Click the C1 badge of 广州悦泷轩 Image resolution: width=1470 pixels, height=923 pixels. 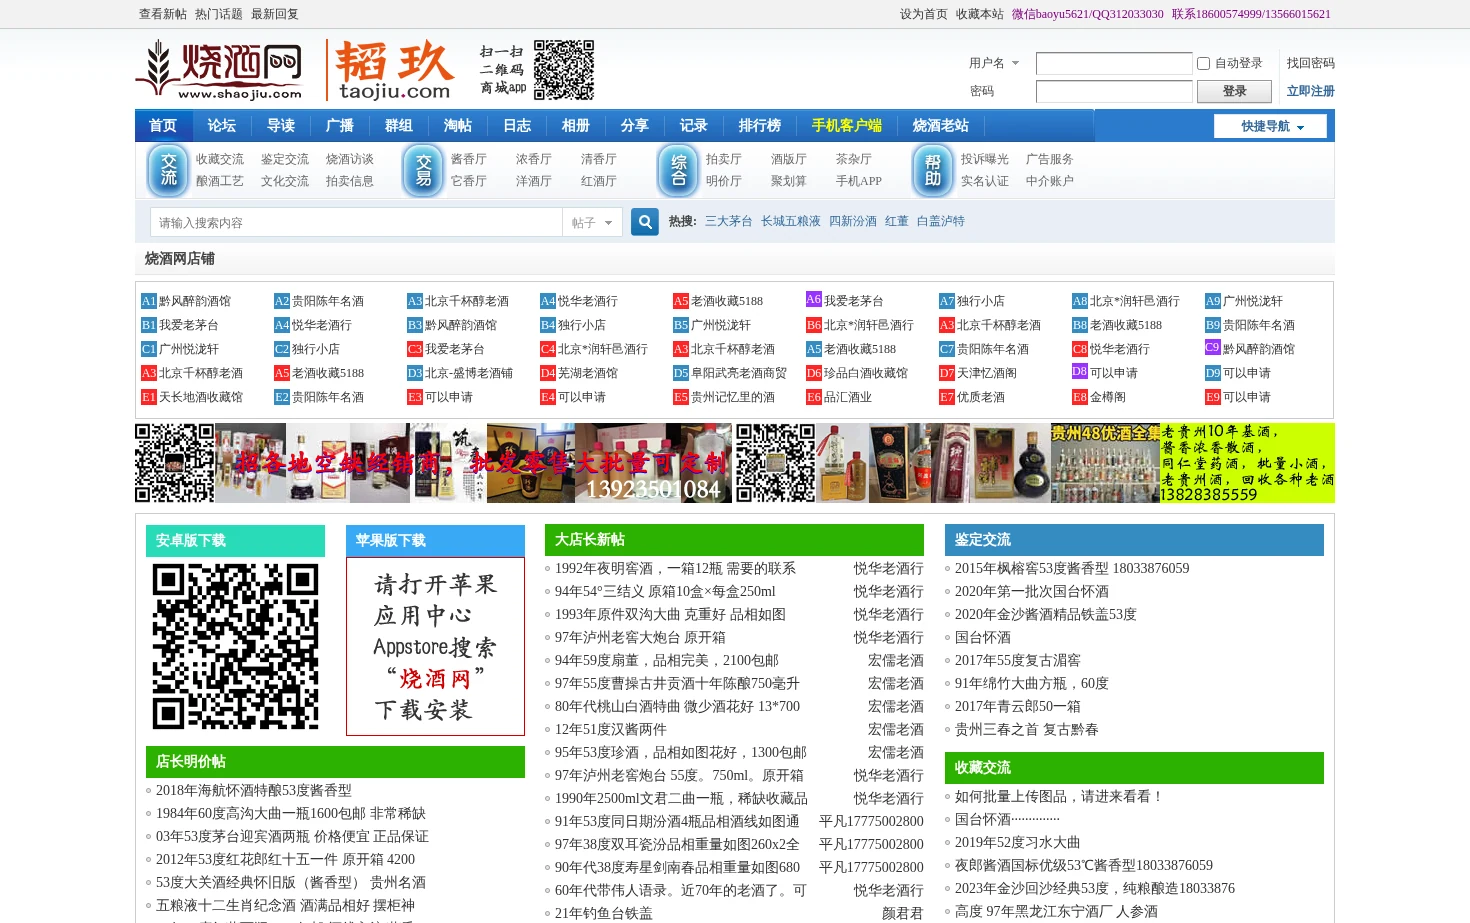(x=149, y=349)
